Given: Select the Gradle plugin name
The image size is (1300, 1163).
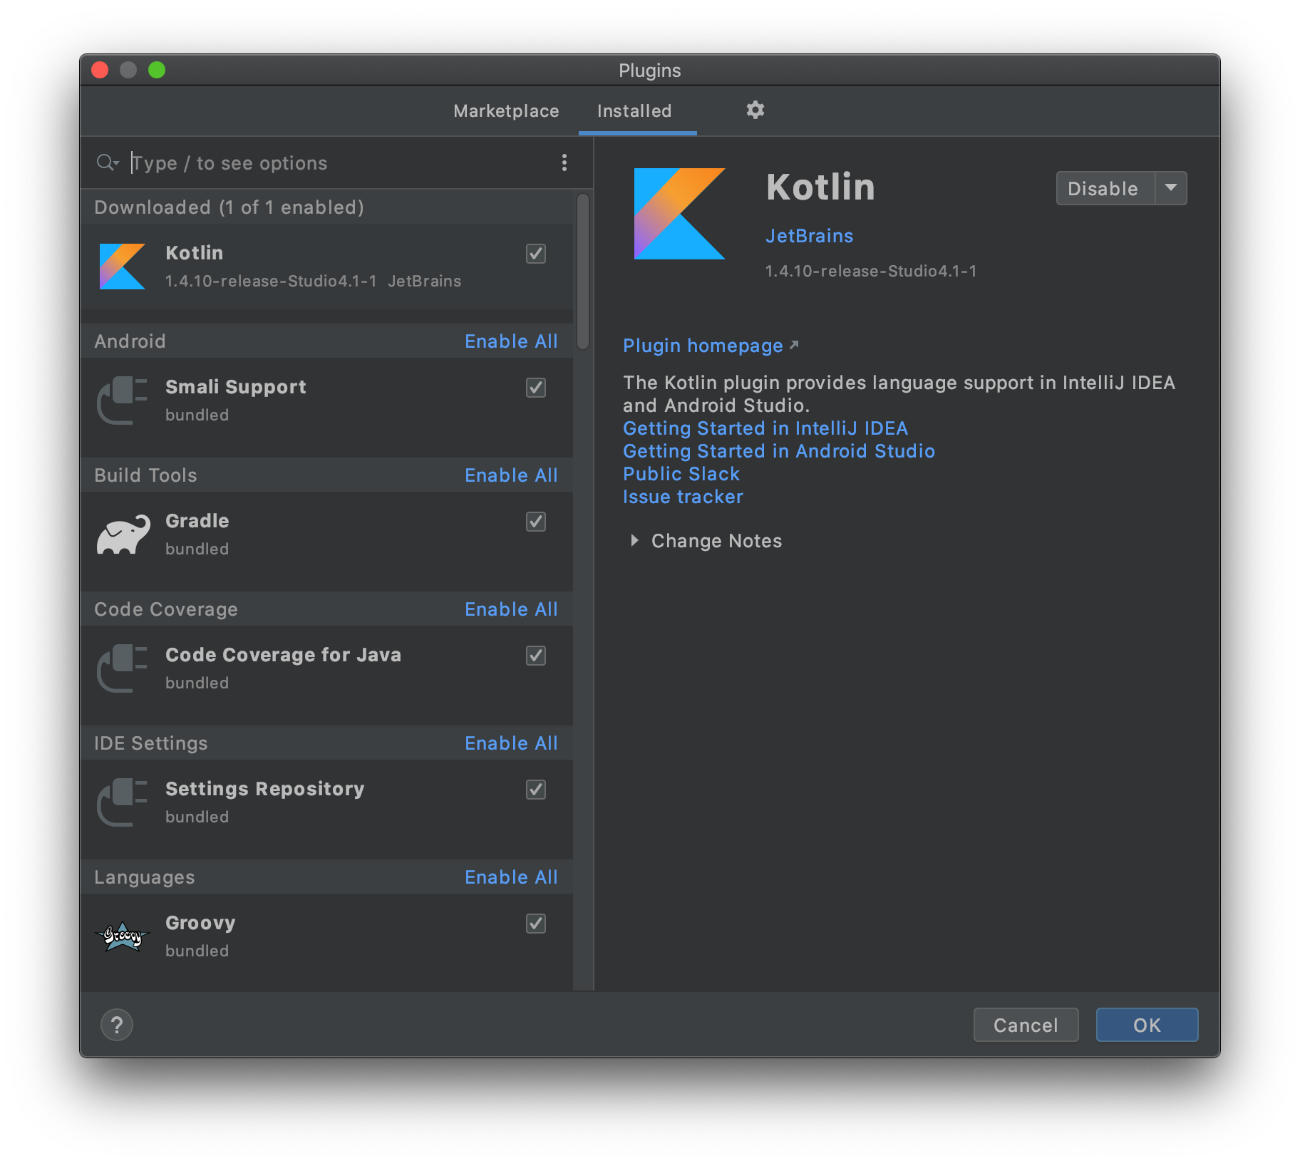Looking at the screenshot, I should point(197,521).
